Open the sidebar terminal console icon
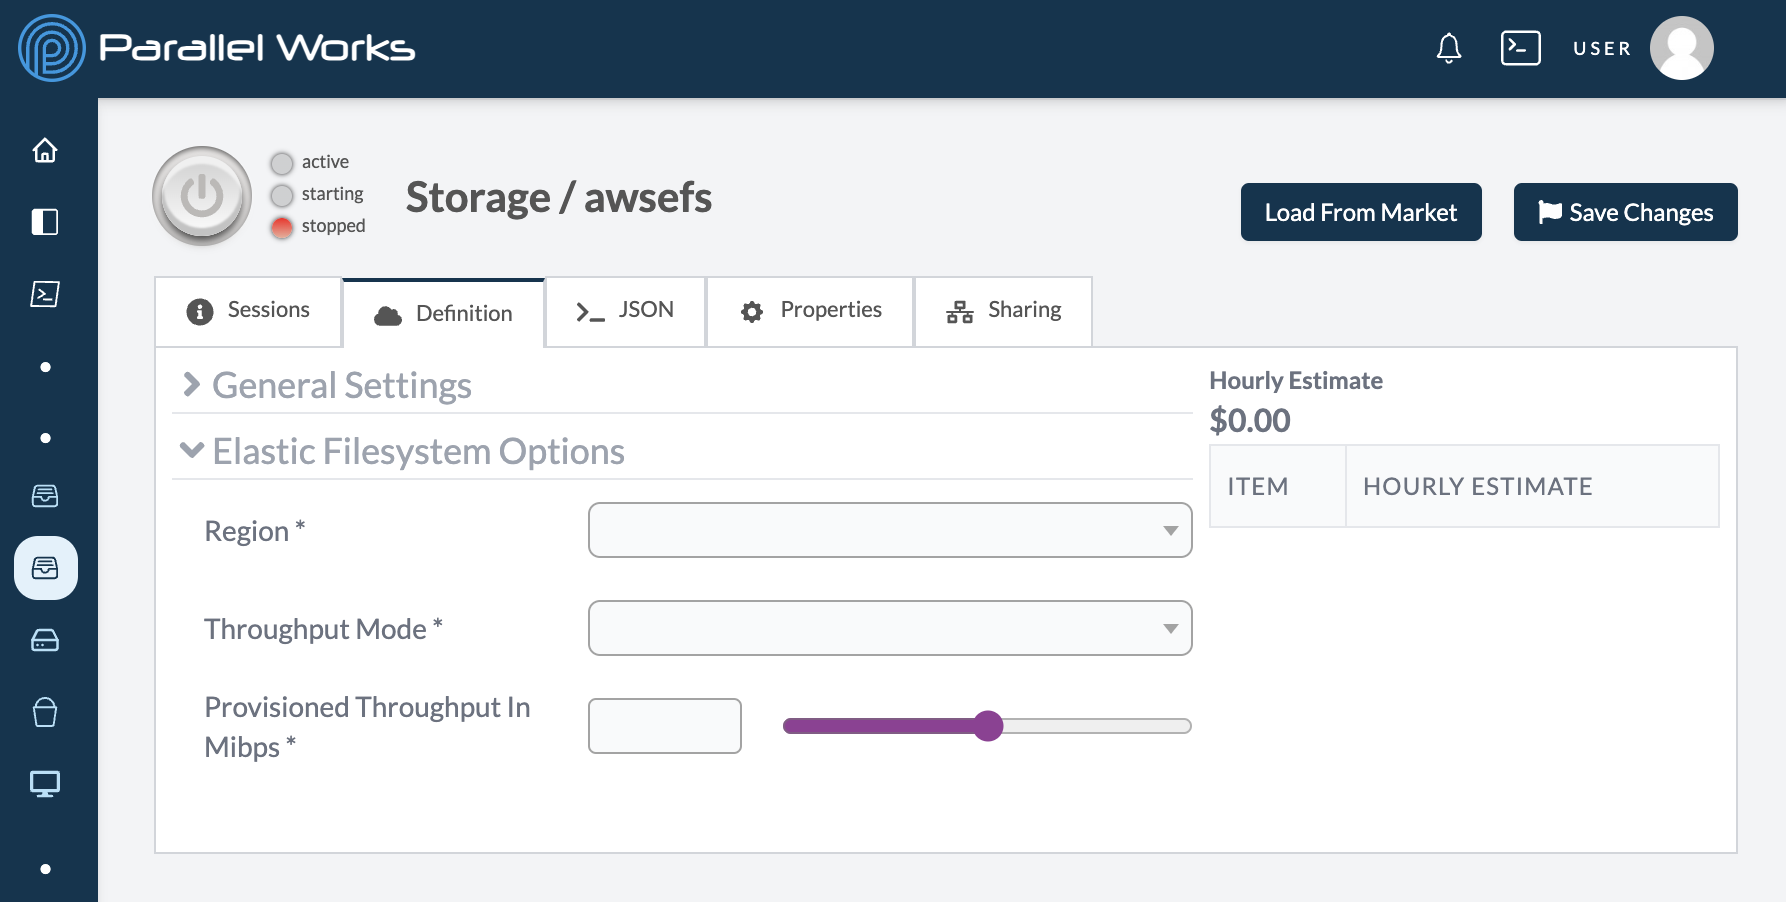Viewport: 1786px width, 902px height. (x=45, y=294)
